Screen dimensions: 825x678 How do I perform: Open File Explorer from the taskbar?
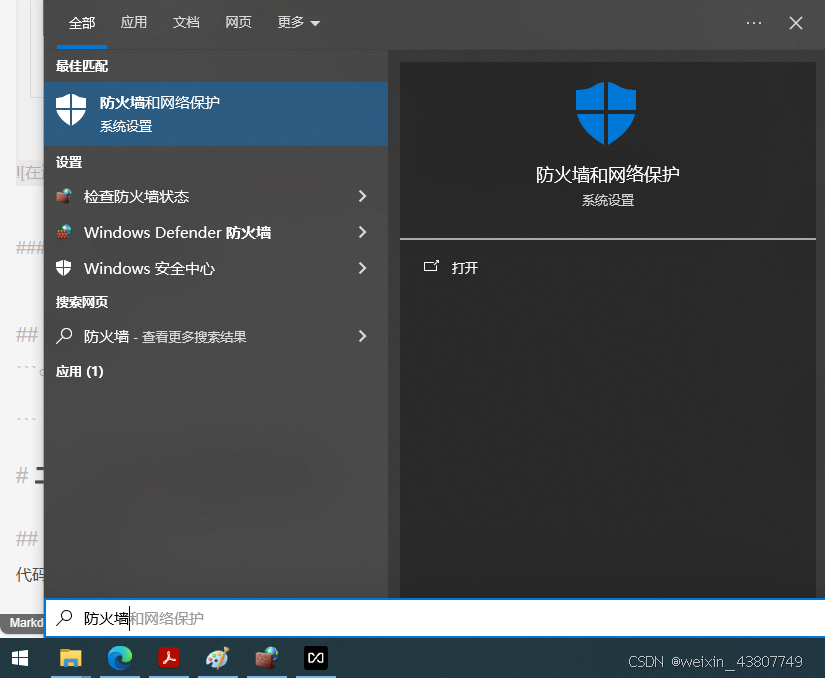(71, 658)
